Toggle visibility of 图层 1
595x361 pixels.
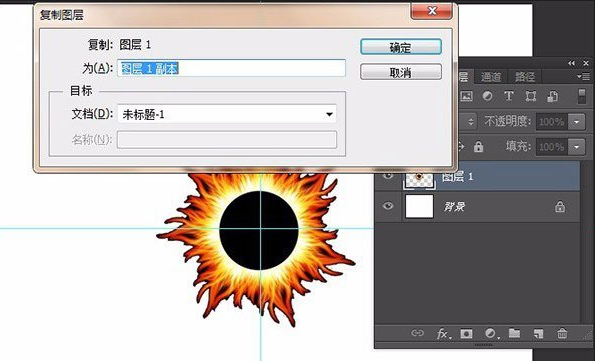[388, 176]
